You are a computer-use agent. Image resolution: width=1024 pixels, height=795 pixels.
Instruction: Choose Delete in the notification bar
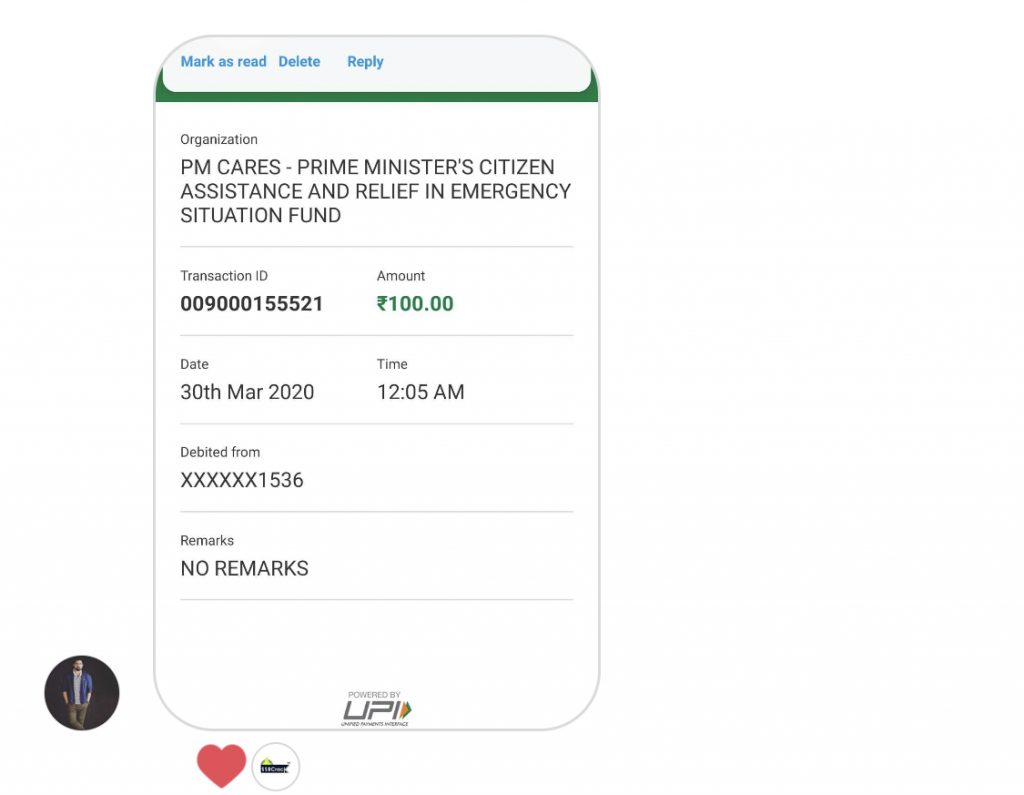click(299, 61)
